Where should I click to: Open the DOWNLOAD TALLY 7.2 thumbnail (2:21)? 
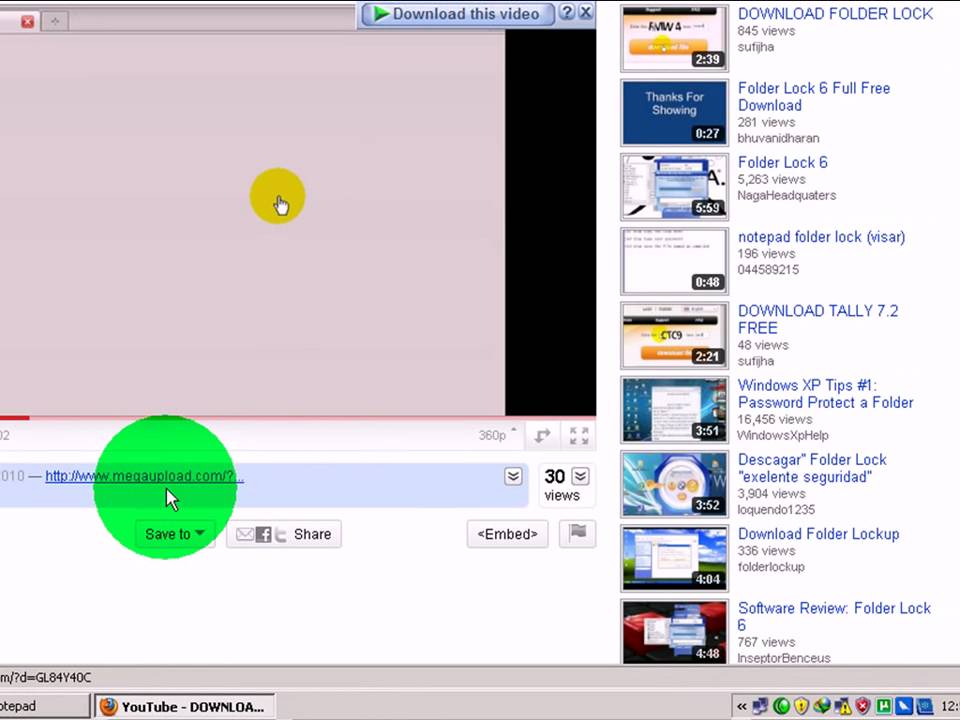coord(674,336)
